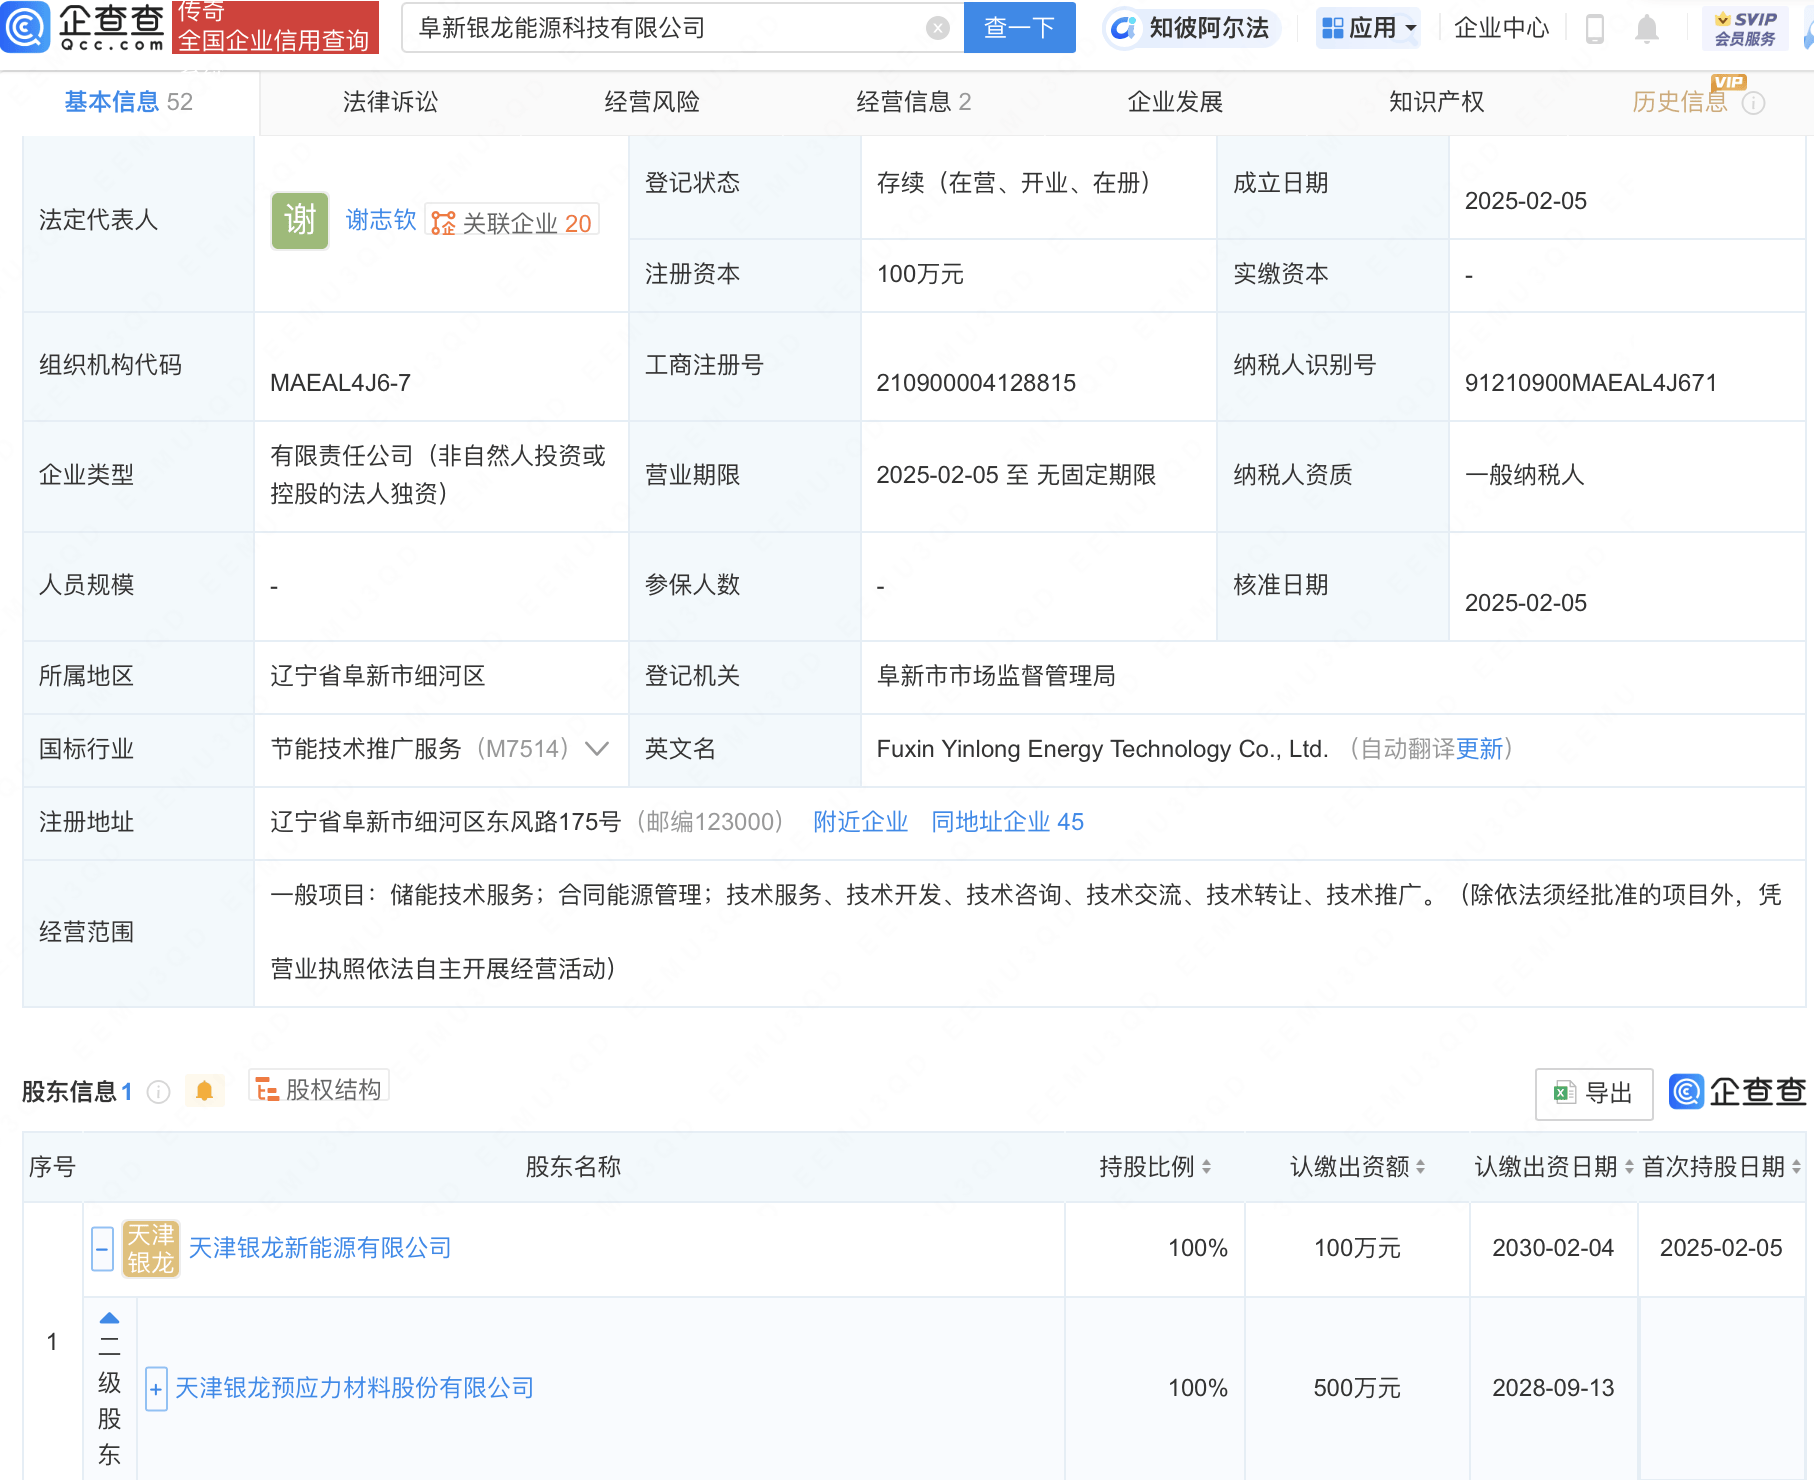Viewport: 1814px width, 1480px height.
Task: Open 同址企业 45 link
Action: point(1007,822)
